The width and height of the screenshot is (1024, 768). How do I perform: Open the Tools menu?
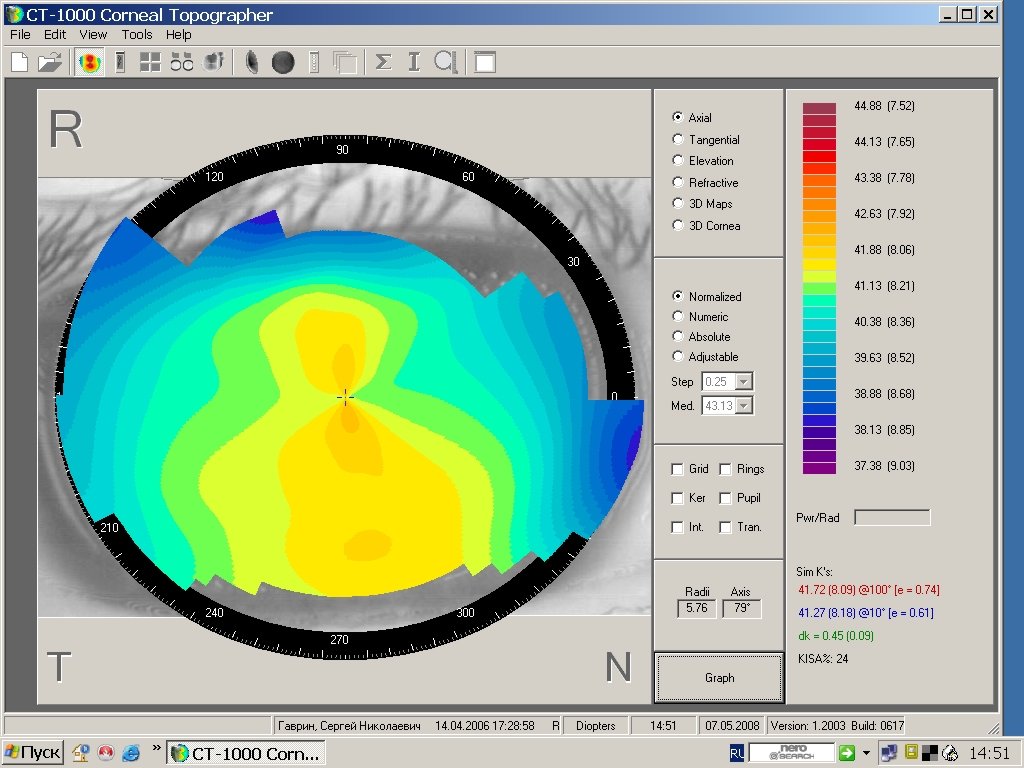coord(136,35)
